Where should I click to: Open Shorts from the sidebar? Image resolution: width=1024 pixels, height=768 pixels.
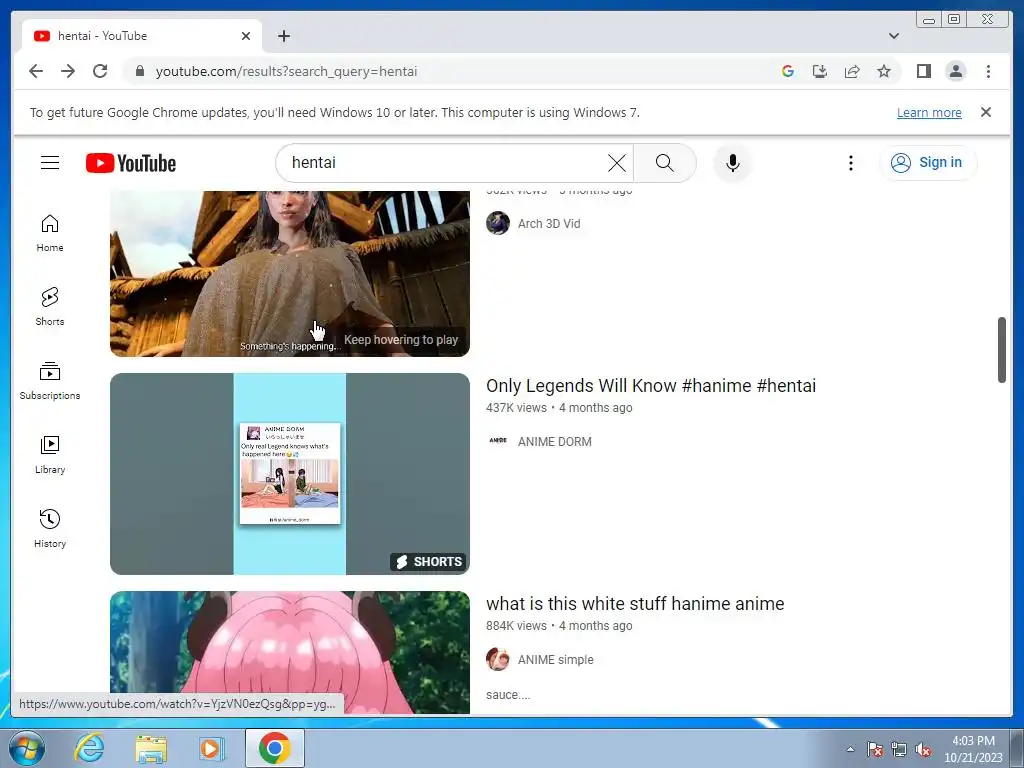50,307
